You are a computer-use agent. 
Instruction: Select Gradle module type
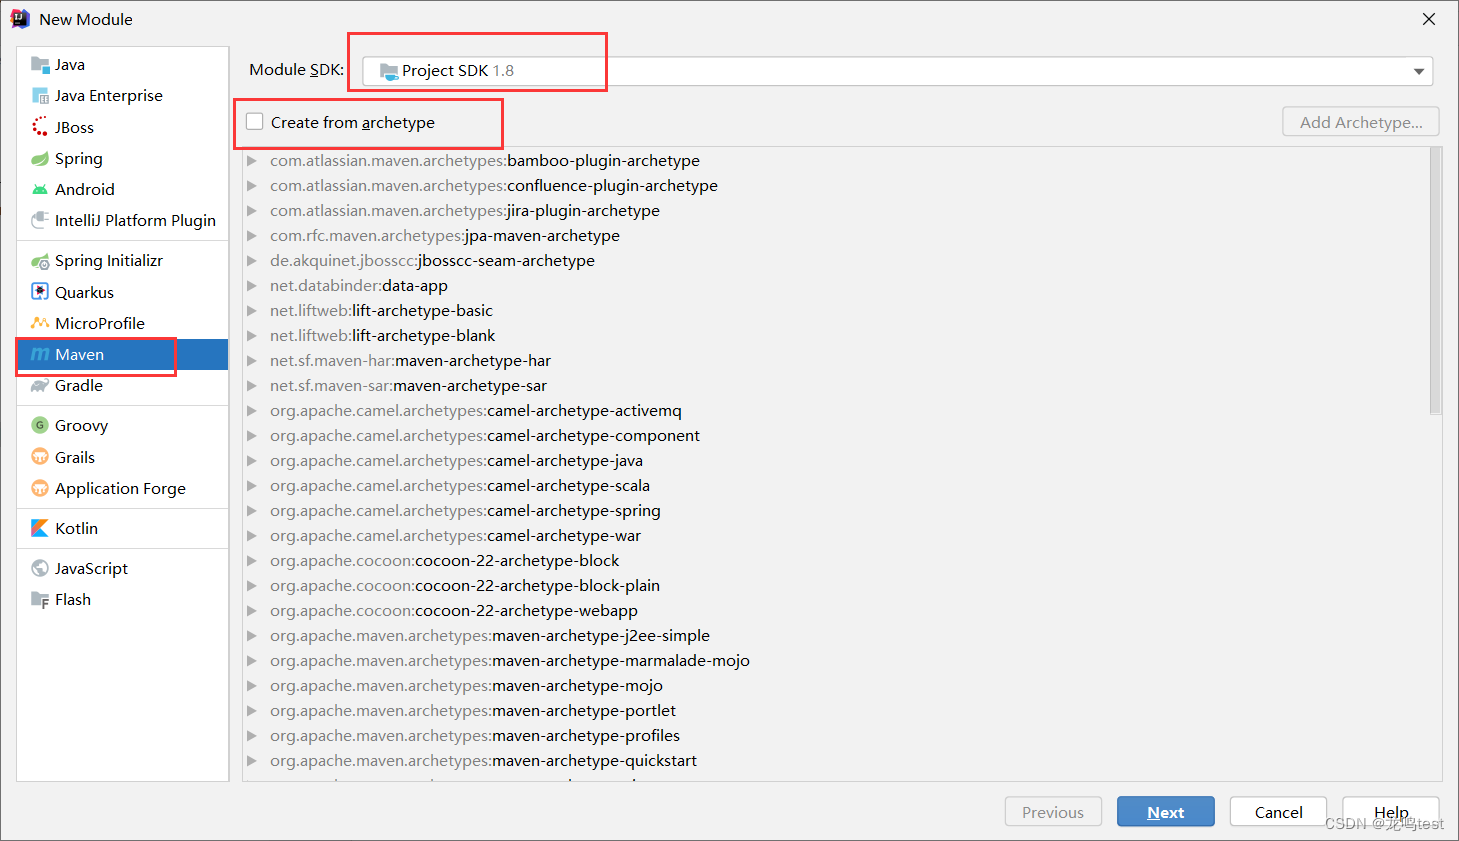tap(123, 386)
